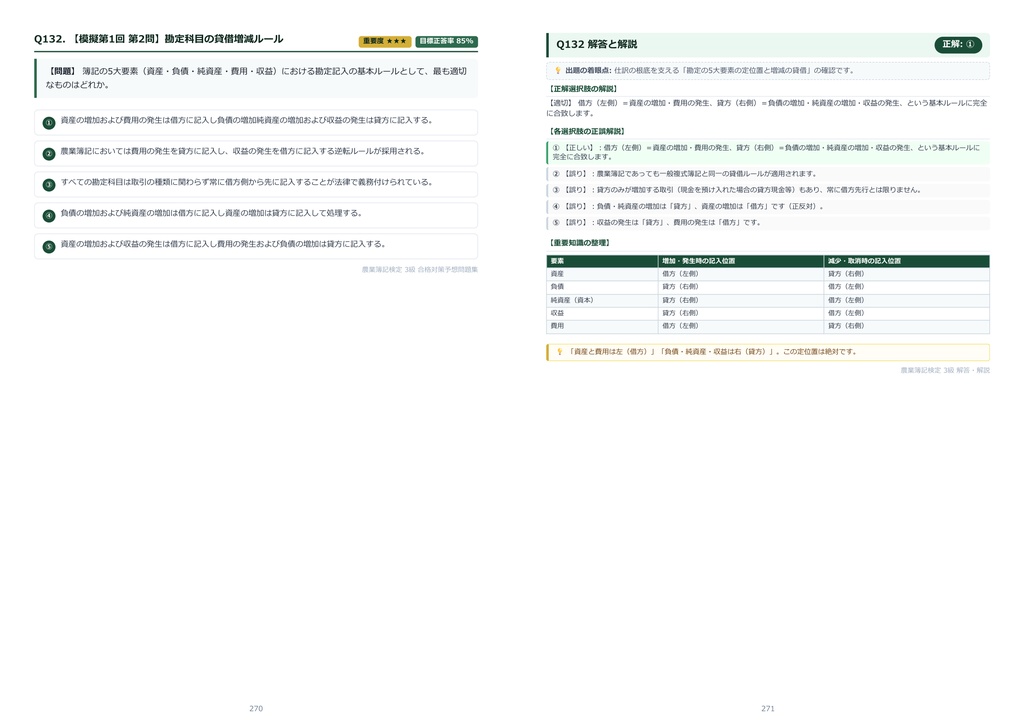Select answer option starting 資産の増加および費用の発生は借方
Screen dimensions: 1024x724
(256, 122)
